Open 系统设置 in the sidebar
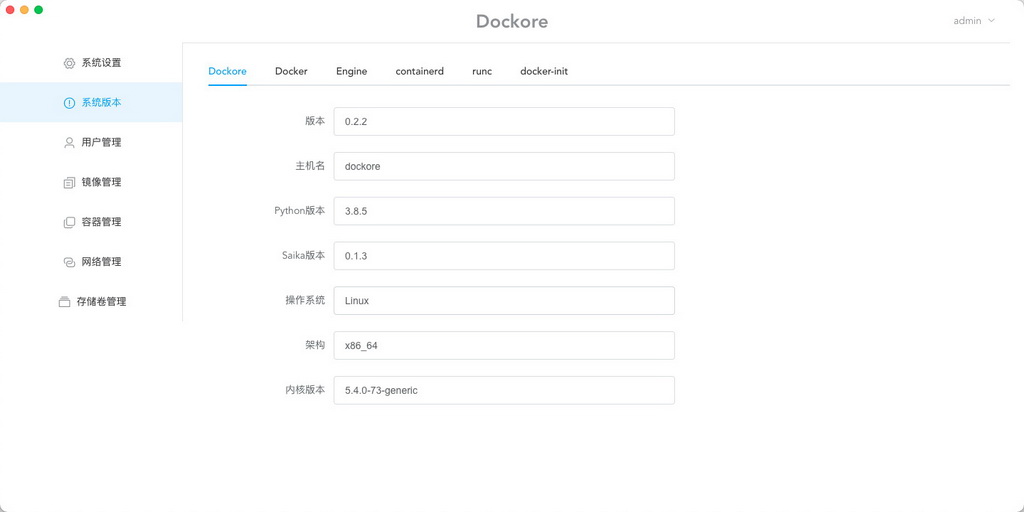The image size is (1024, 512). pyautogui.click(x=91, y=63)
